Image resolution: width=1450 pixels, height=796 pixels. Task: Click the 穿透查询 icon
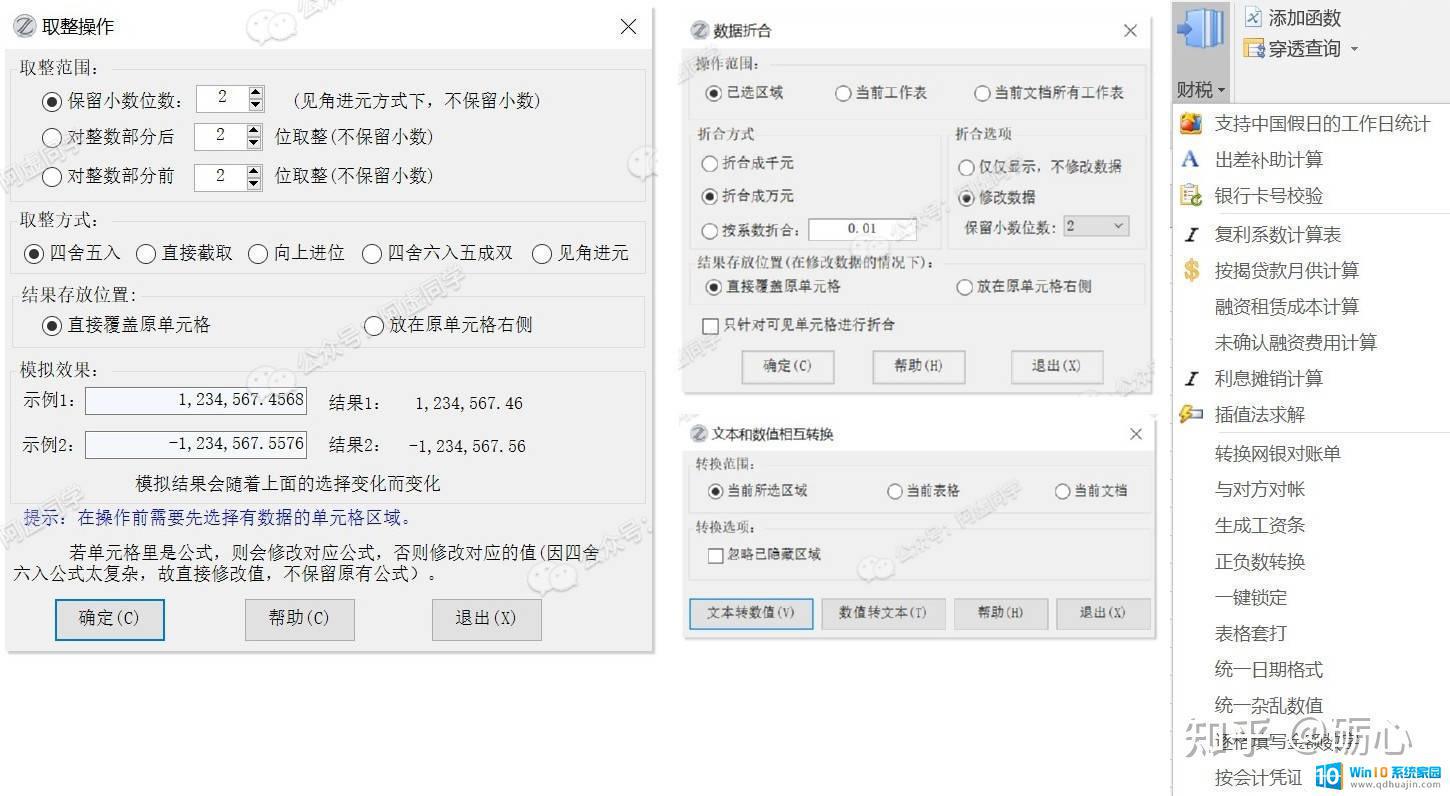(1254, 48)
